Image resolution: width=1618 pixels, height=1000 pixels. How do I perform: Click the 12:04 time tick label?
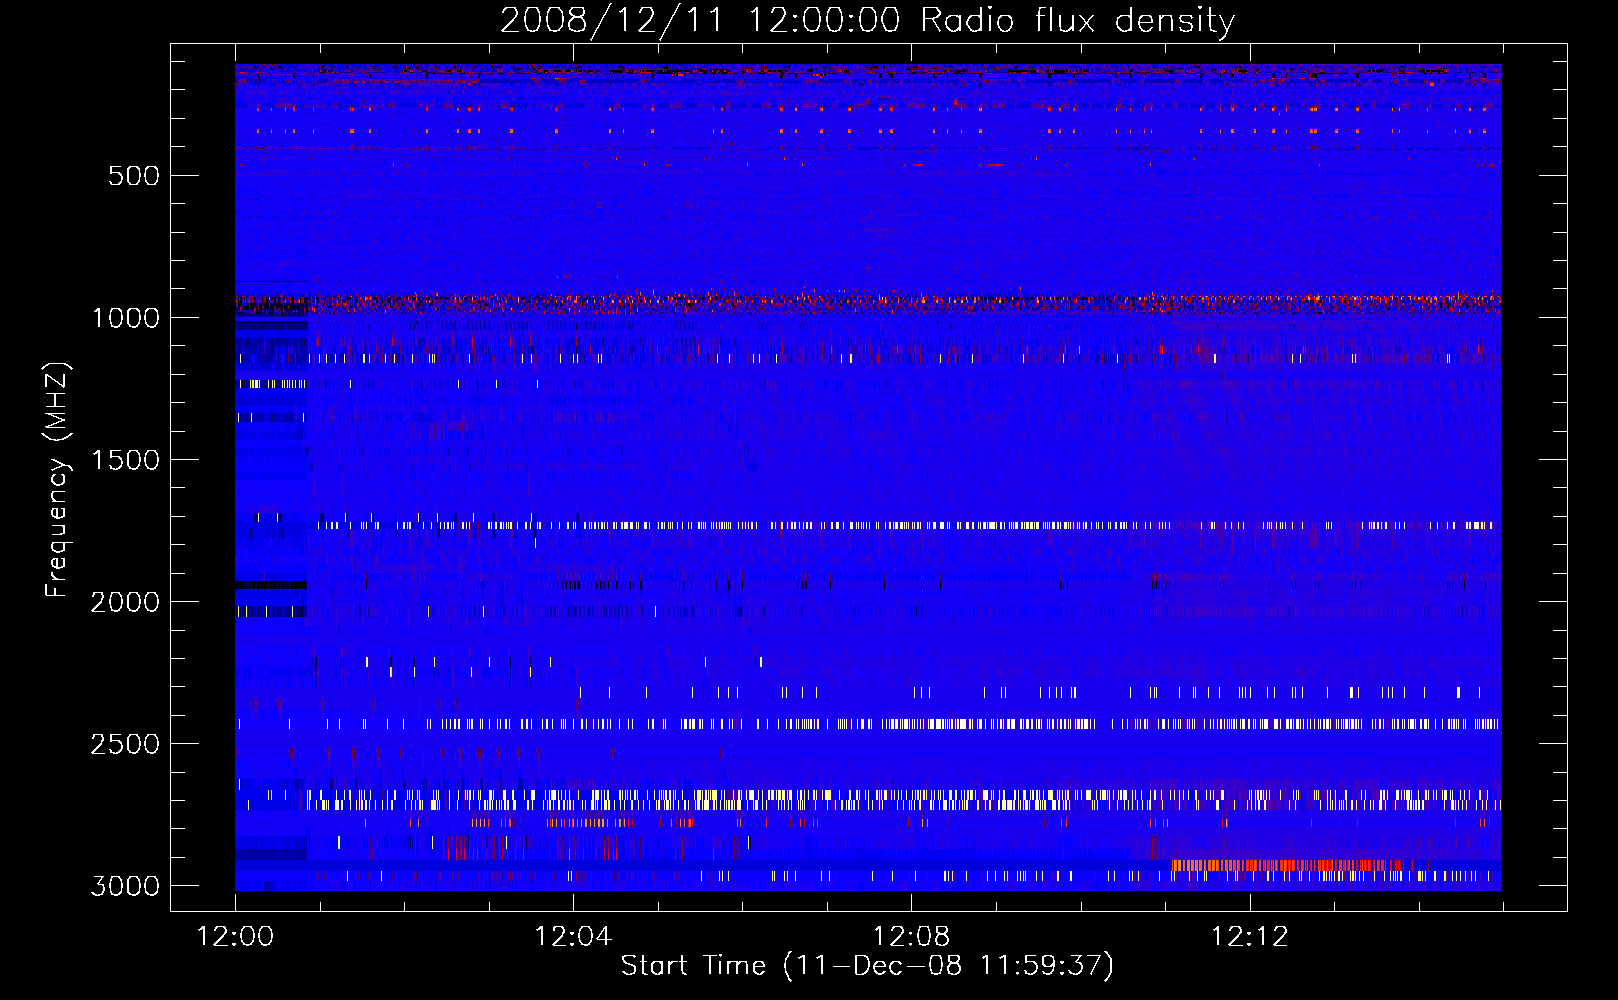573,937
